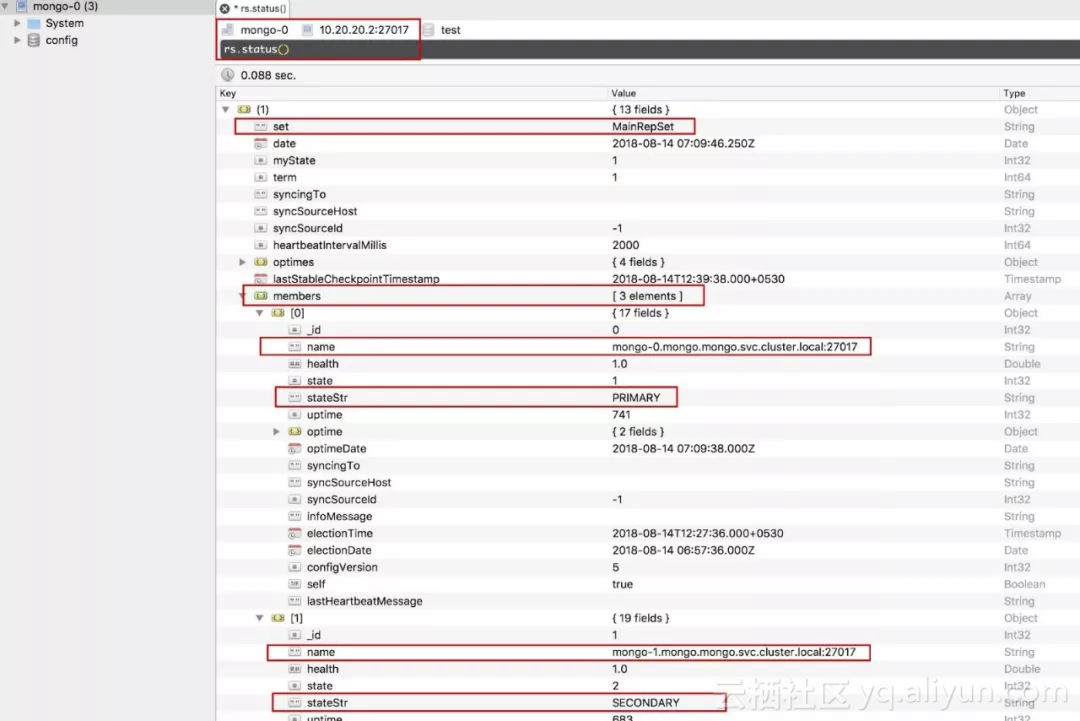Image resolution: width=1080 pixels, height=721 pixels.
Task: Click the object icon beside optimes
Action: click(x=260, y=262)
